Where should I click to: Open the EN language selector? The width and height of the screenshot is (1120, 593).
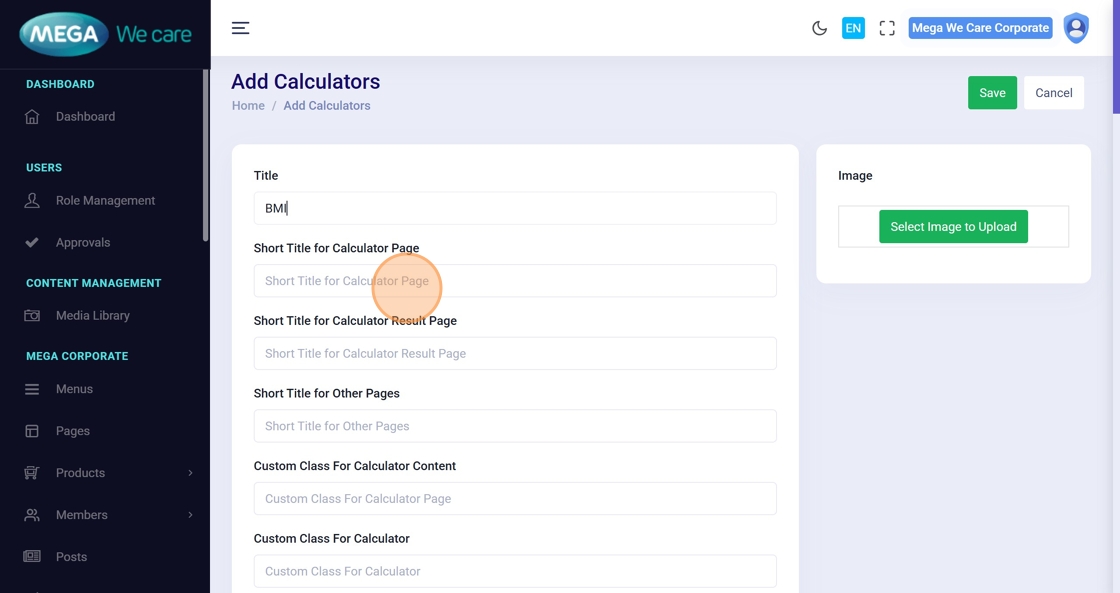[x=853, y=28]
